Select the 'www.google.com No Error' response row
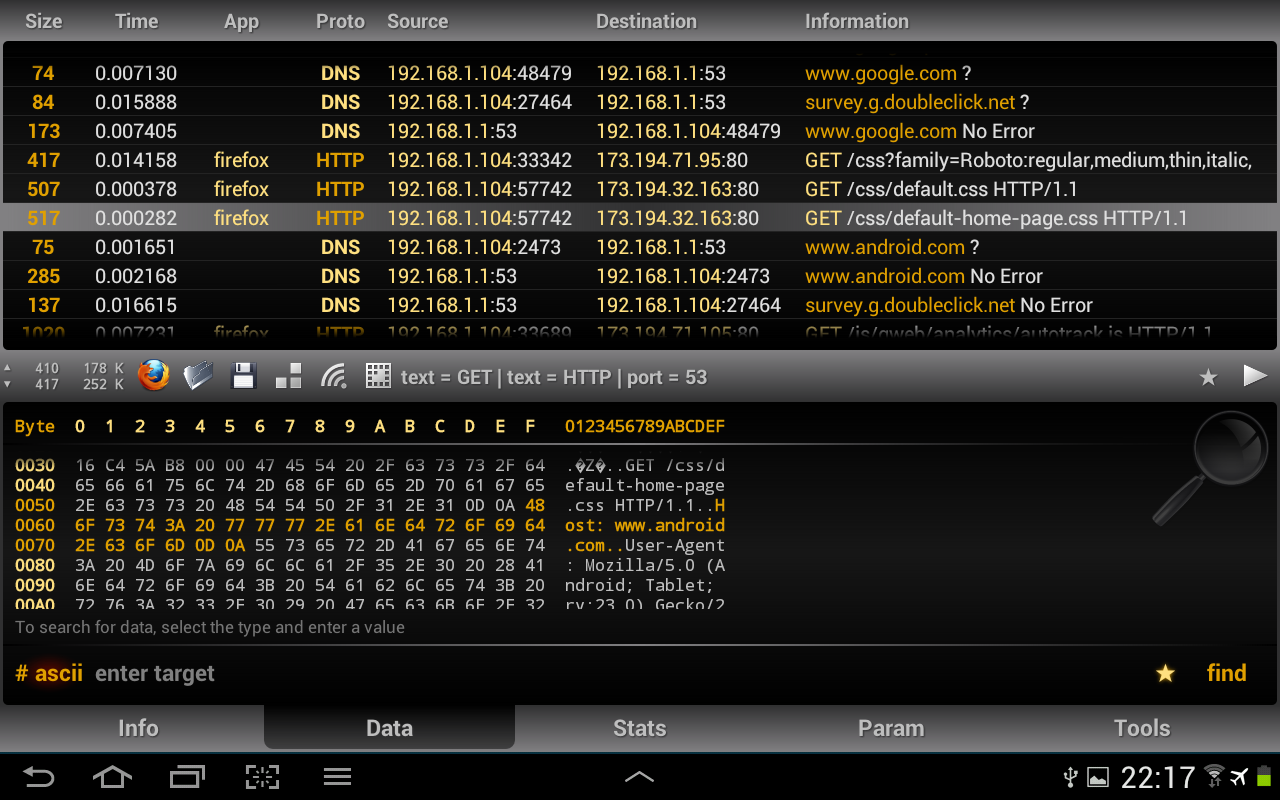This screenshot has width=1280, height=800. coord(640,131)
